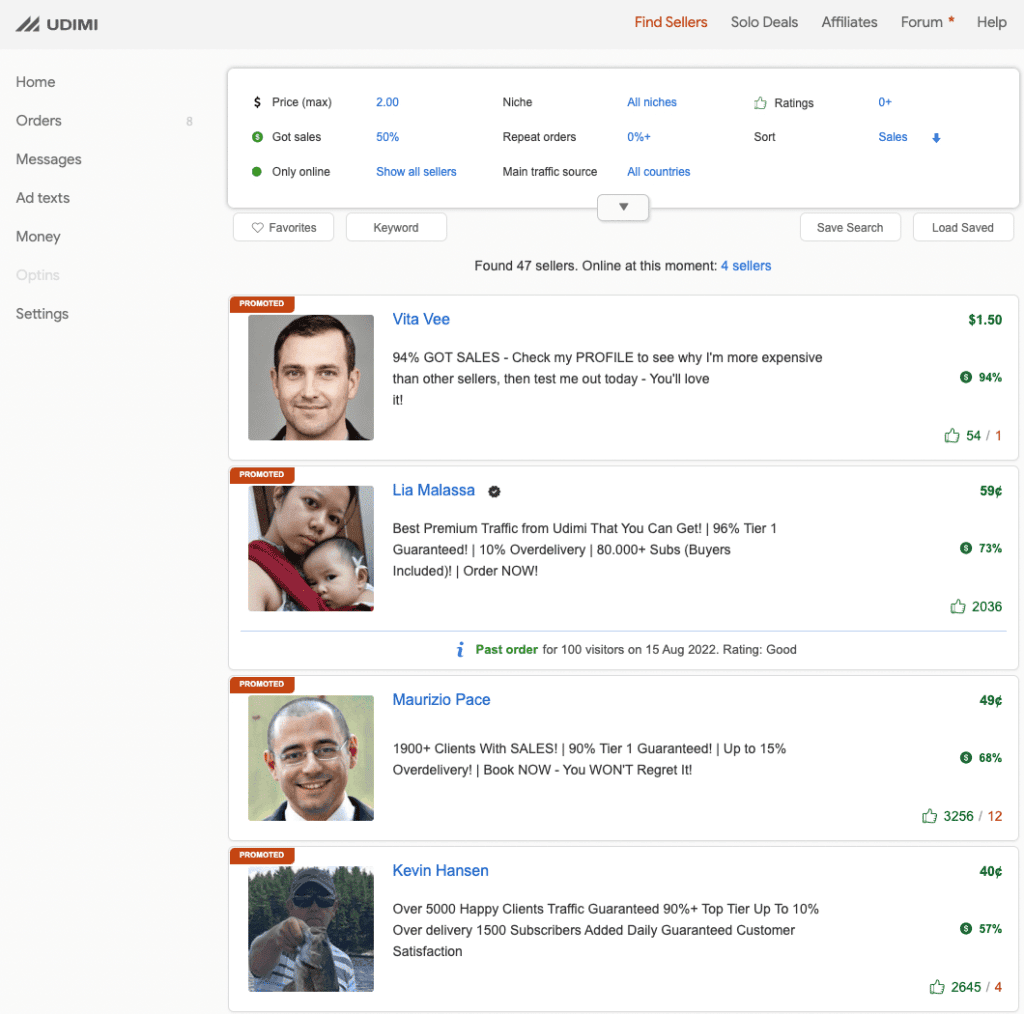The width and height of the screenshot is (1024, 1014).
Task: Click the green Got sales coin icon
Action: click(257, 137)
